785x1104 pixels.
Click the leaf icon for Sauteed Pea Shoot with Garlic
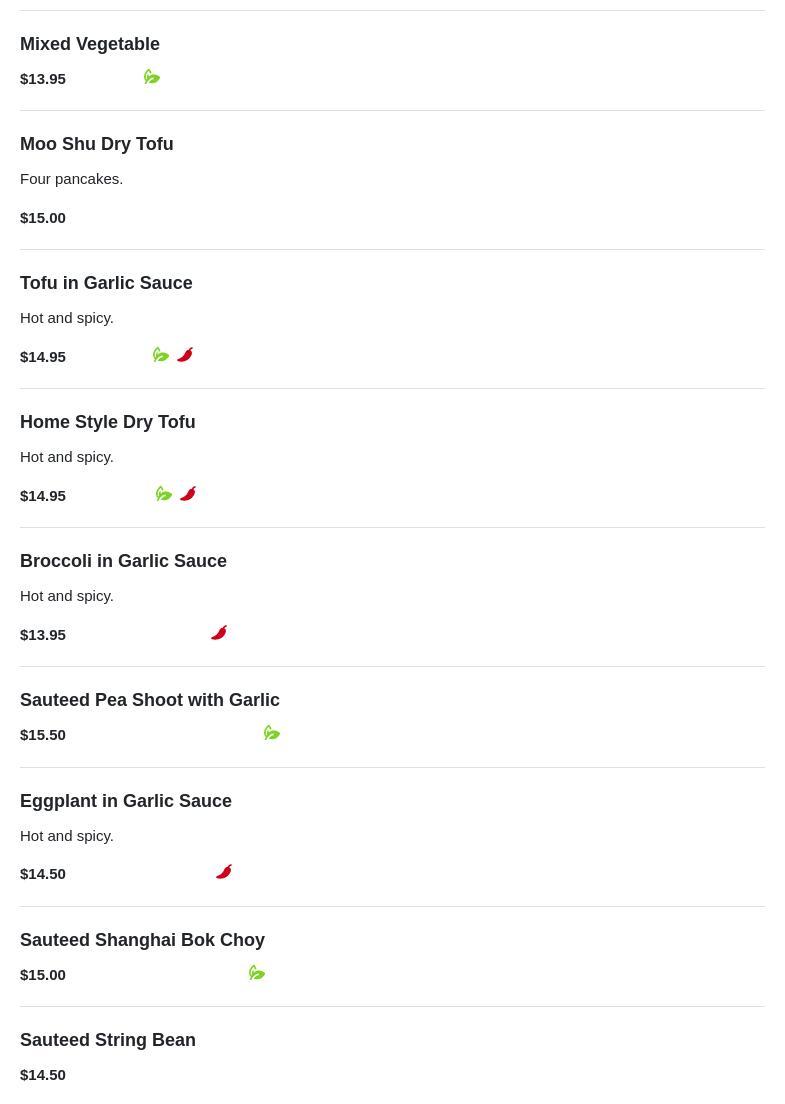pos(272,733)
